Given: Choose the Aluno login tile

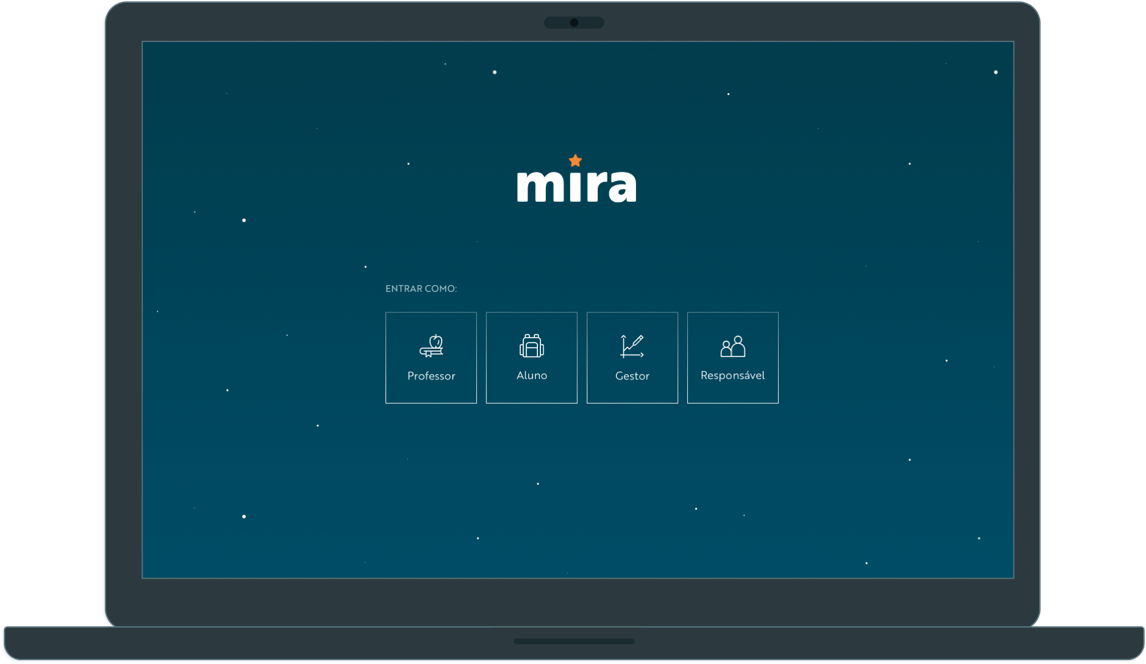Looking at the screenshot, I should tap(532, 358).
